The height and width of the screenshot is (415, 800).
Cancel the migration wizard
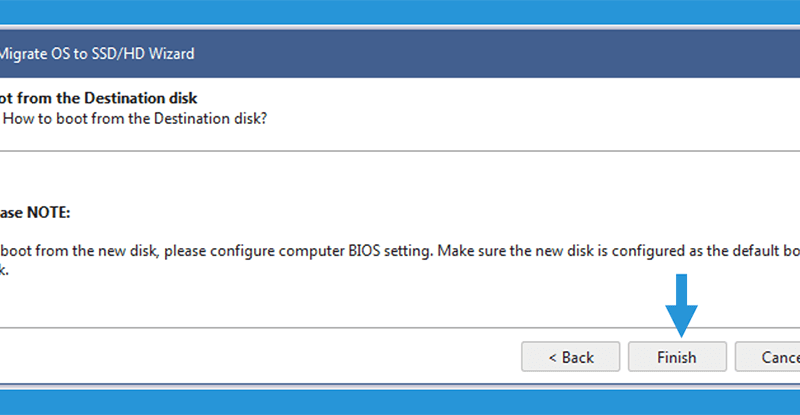click(x=767, y=357)
